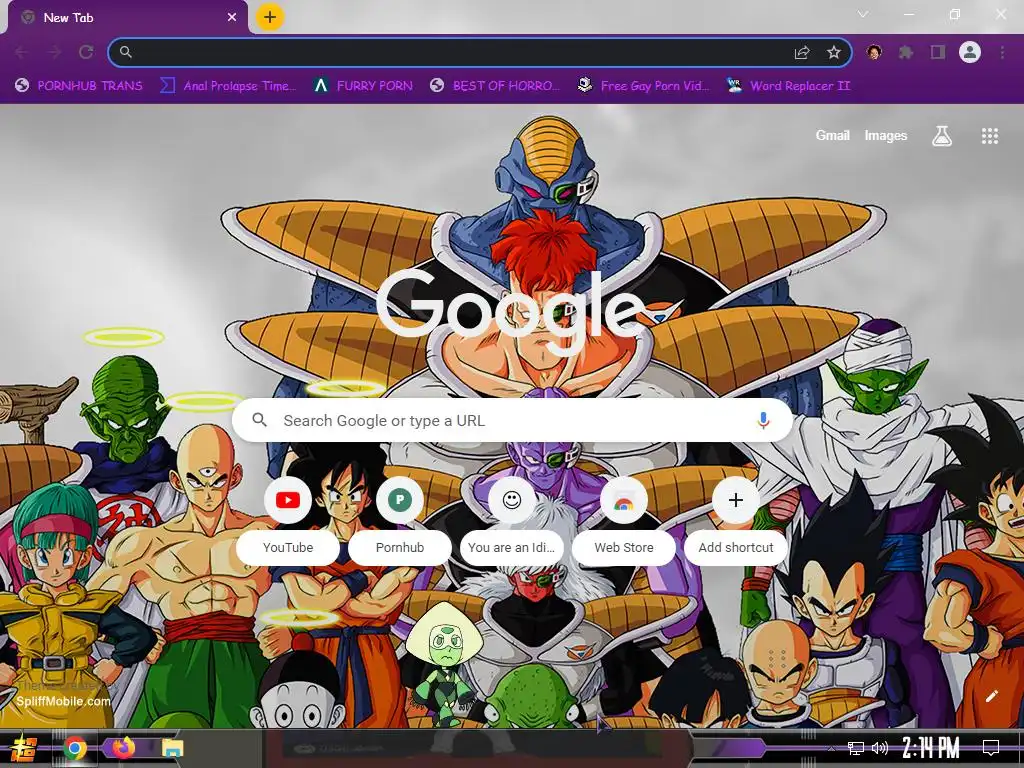The image size is (1024, 768).
Task: Go back using the back arrow
Action: click(x=22, y=52)
